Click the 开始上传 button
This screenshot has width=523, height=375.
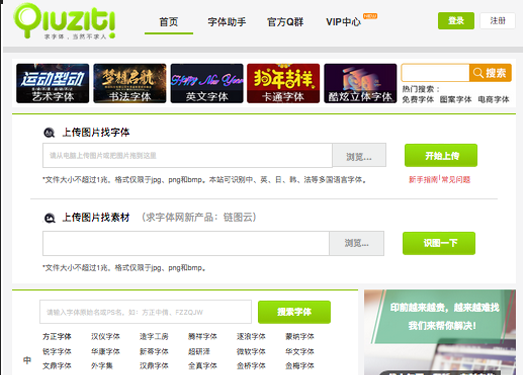(x=441, y=155)
